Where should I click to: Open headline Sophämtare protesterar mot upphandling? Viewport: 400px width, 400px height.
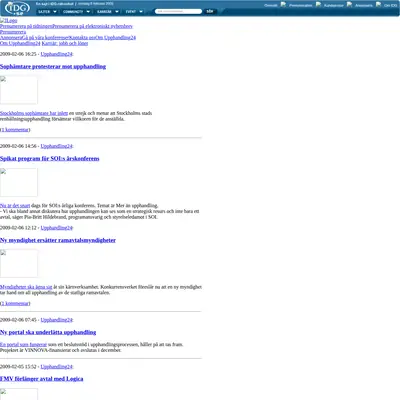pos(53,67)
